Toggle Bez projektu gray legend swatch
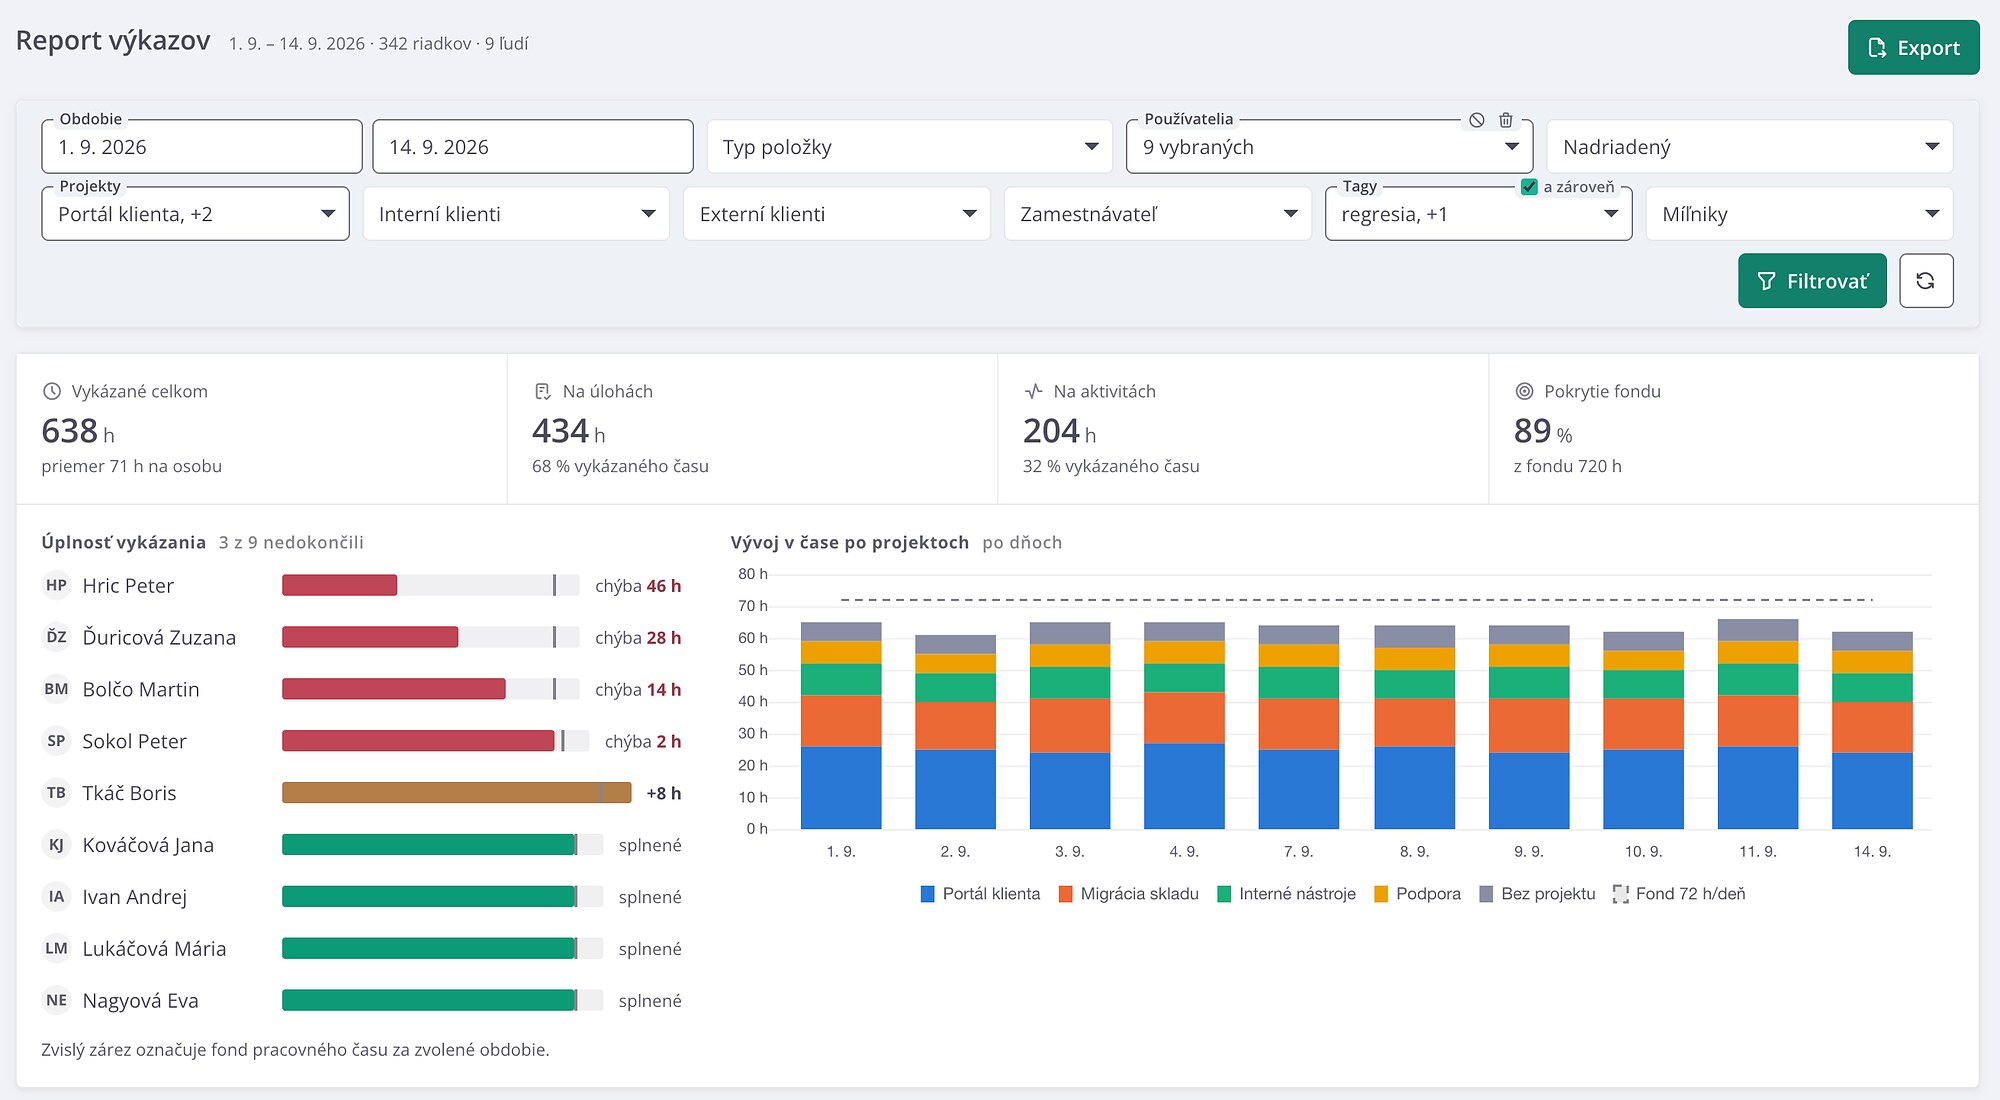The image size is (2000, 1100). coord(1486,894)
